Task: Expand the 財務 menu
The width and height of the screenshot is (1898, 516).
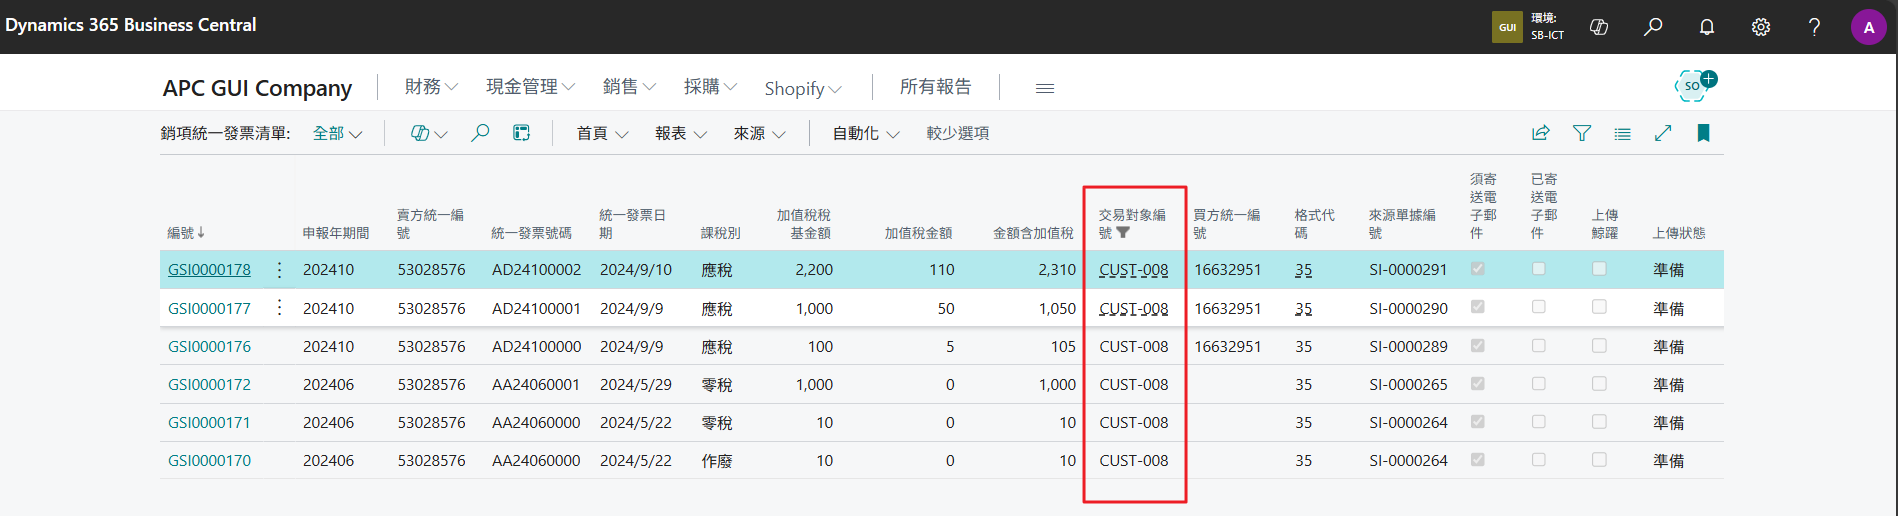Action: [x=431, y=87]
